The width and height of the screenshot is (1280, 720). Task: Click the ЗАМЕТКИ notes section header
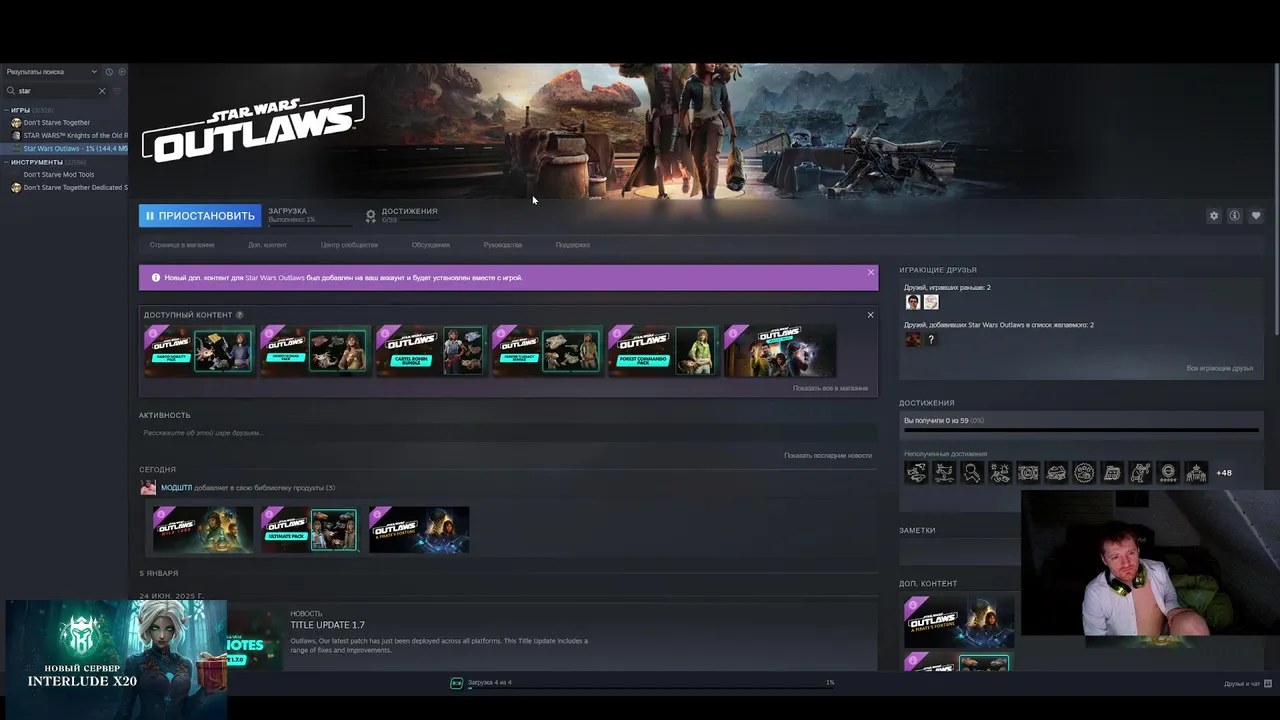point(918,530)
